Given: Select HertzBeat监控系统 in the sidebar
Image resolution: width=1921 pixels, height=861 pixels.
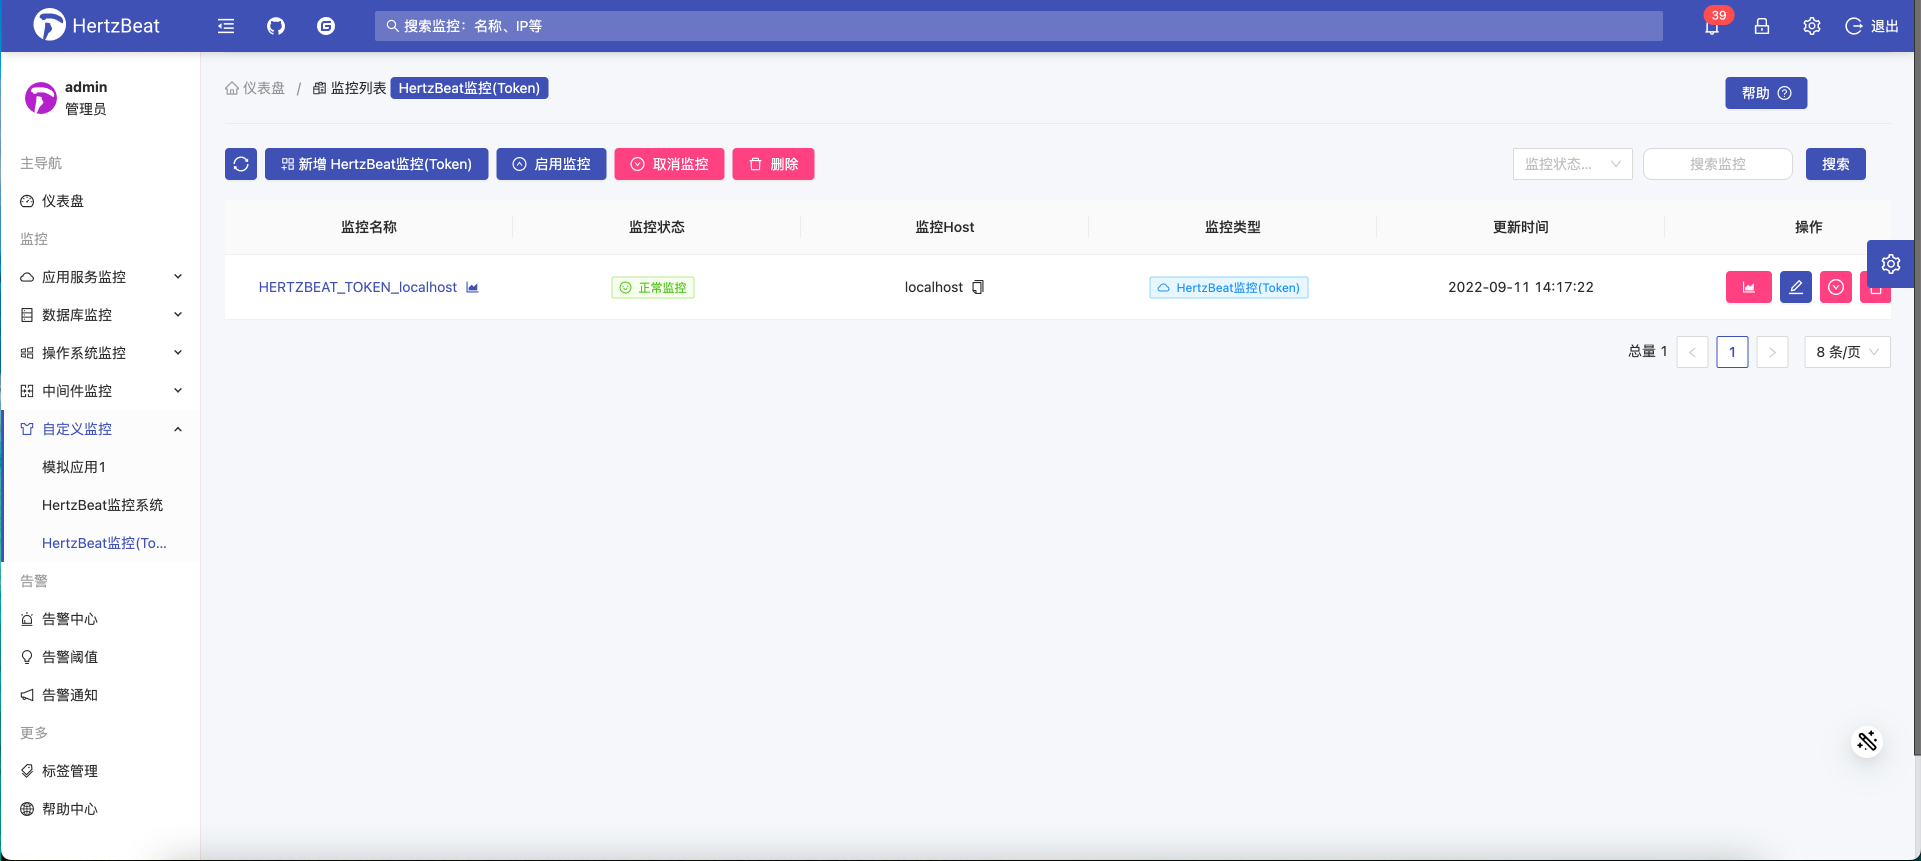Looking at the screenshot, I should (102, 505).
